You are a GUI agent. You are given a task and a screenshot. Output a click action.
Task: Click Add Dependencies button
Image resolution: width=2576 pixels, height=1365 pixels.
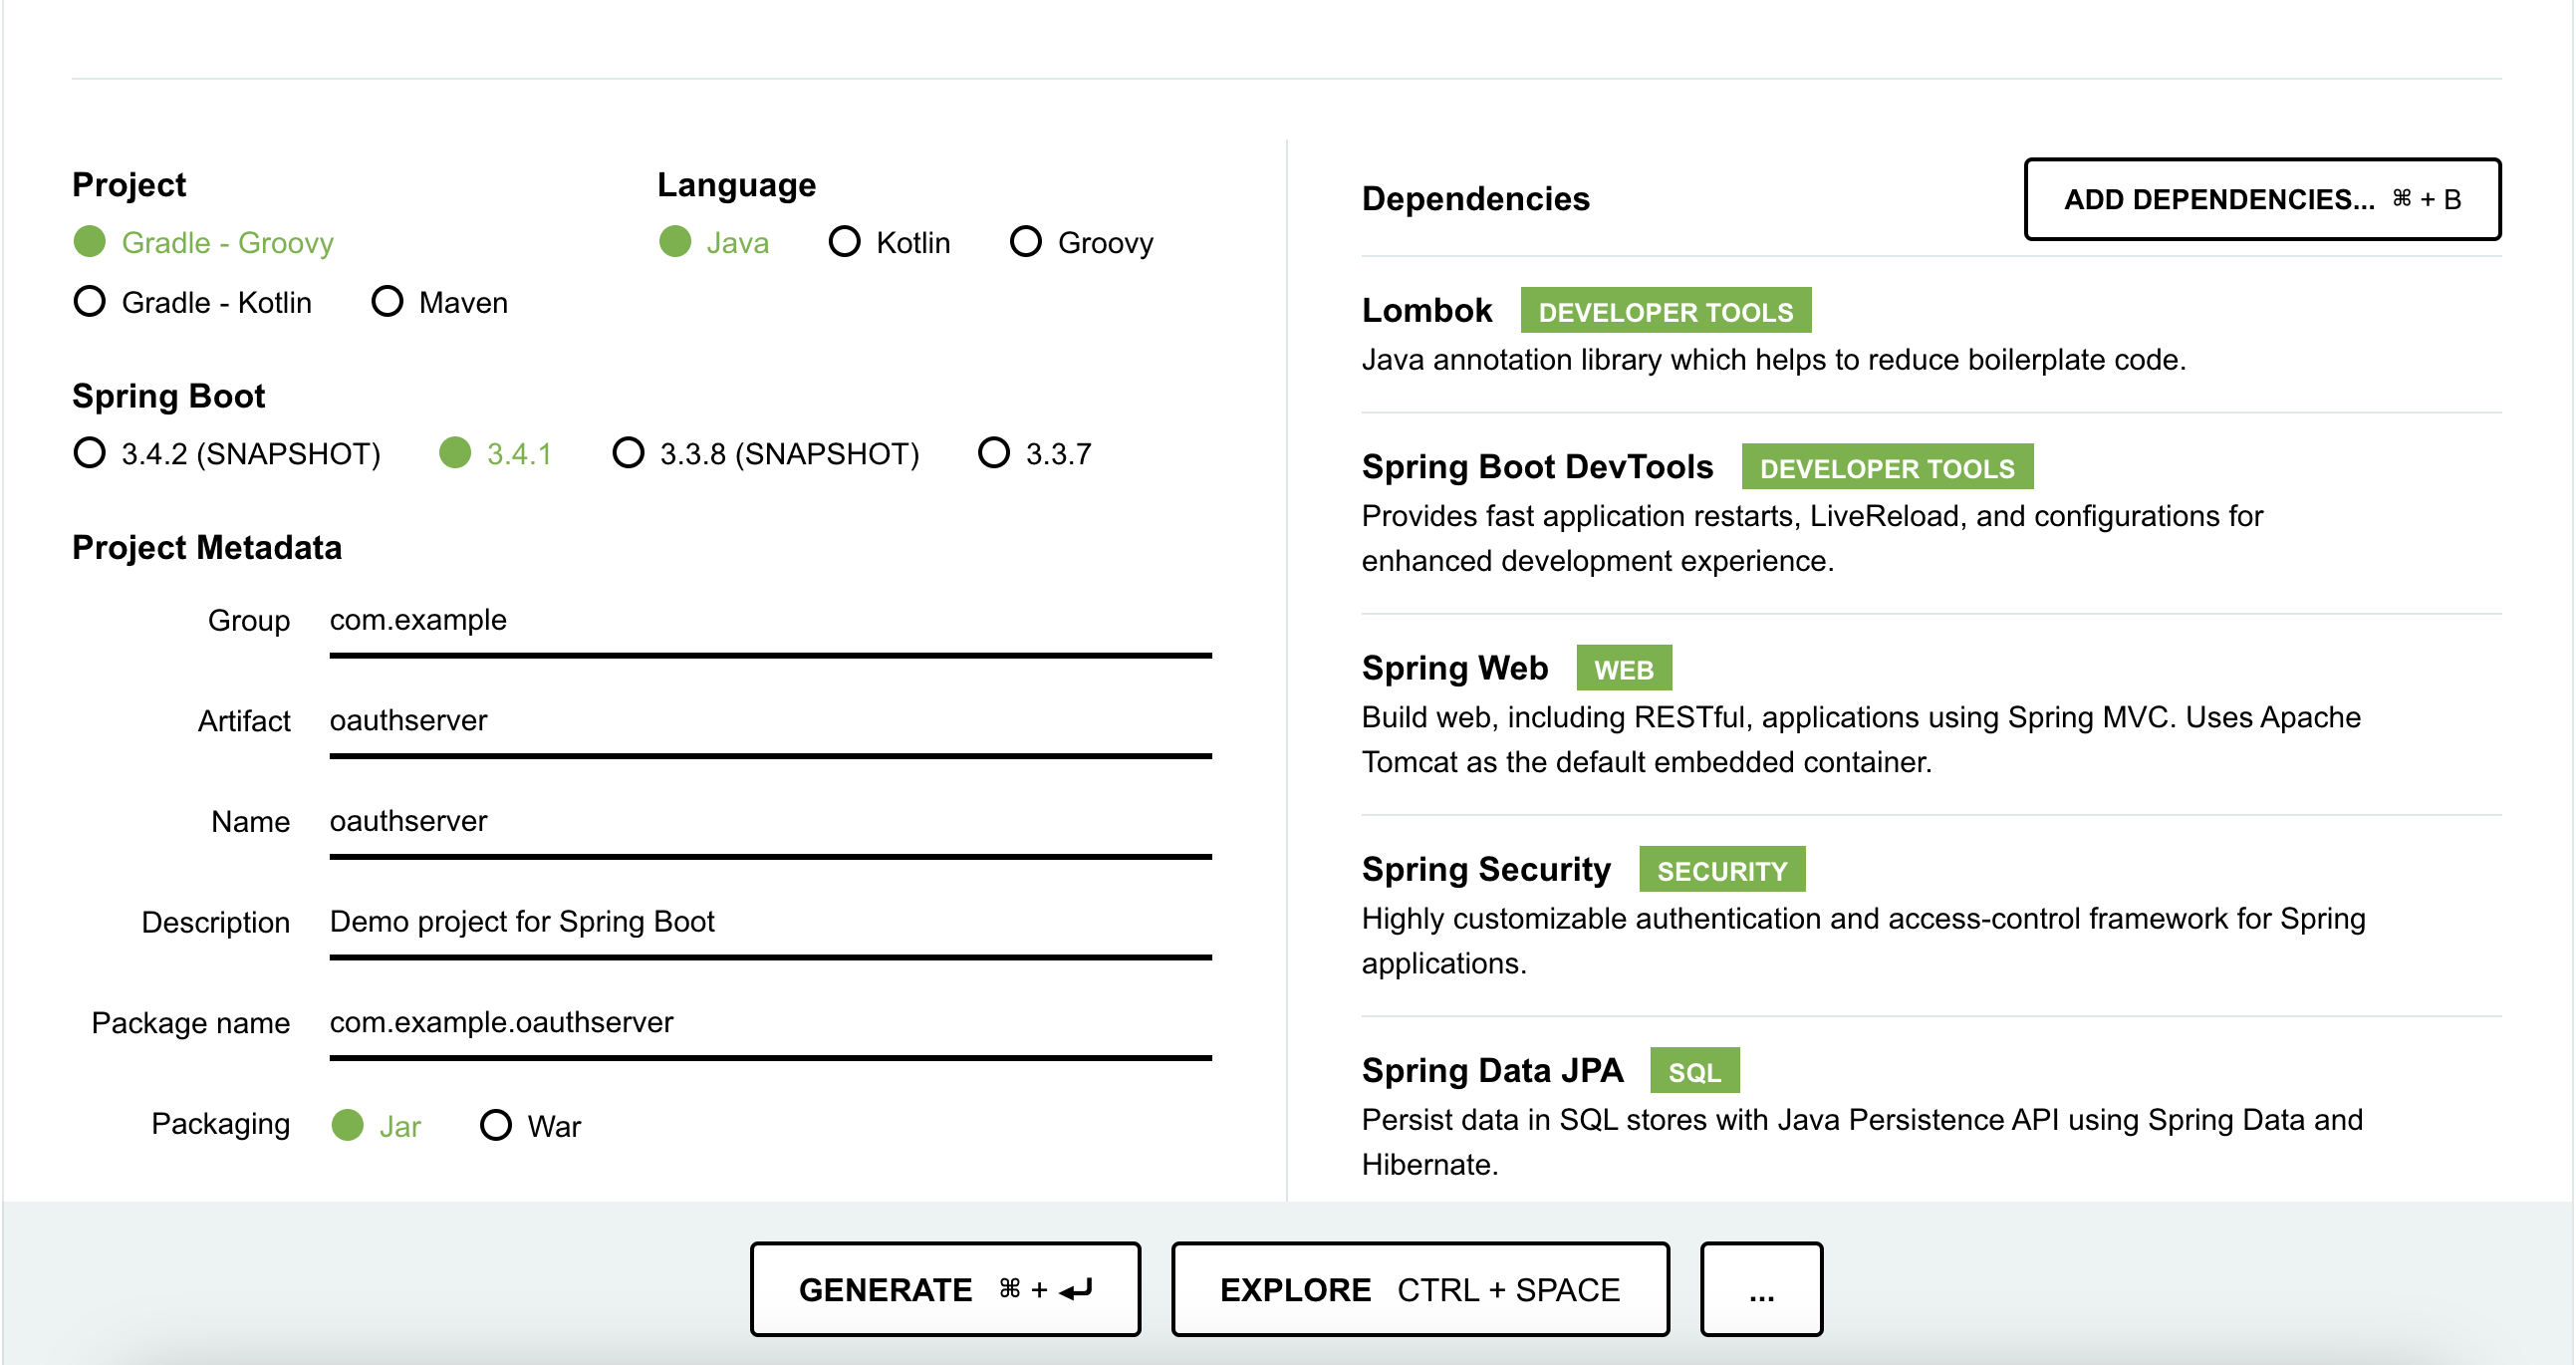pyautogui.click(x=2262, y=199)
